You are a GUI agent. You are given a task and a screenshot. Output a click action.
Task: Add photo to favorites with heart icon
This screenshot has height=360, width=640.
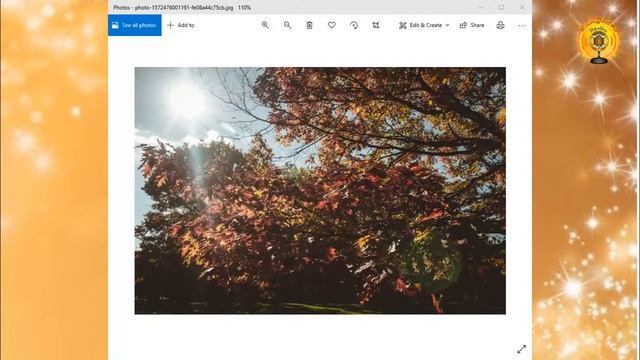331,25
